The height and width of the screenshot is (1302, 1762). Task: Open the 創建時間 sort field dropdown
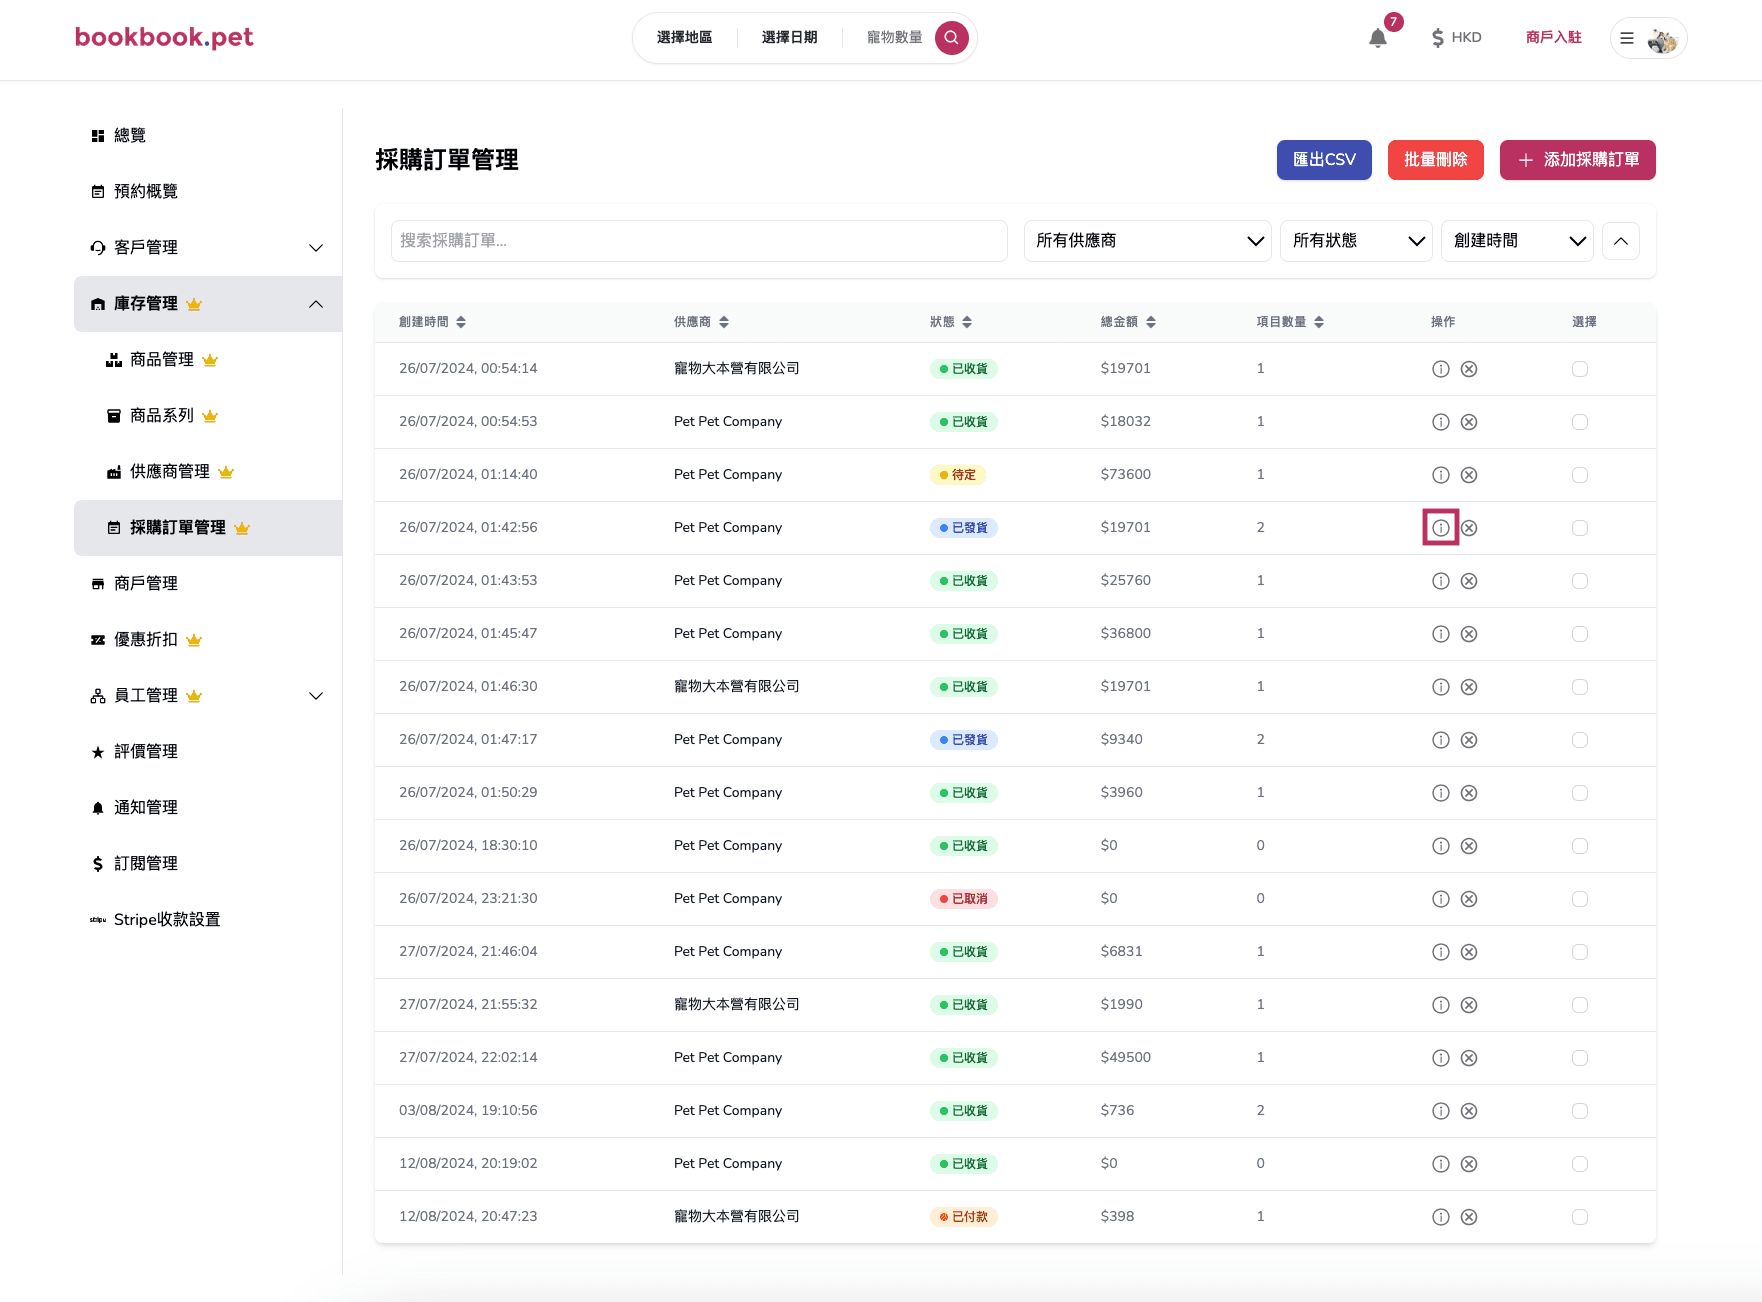point(1517,241)
